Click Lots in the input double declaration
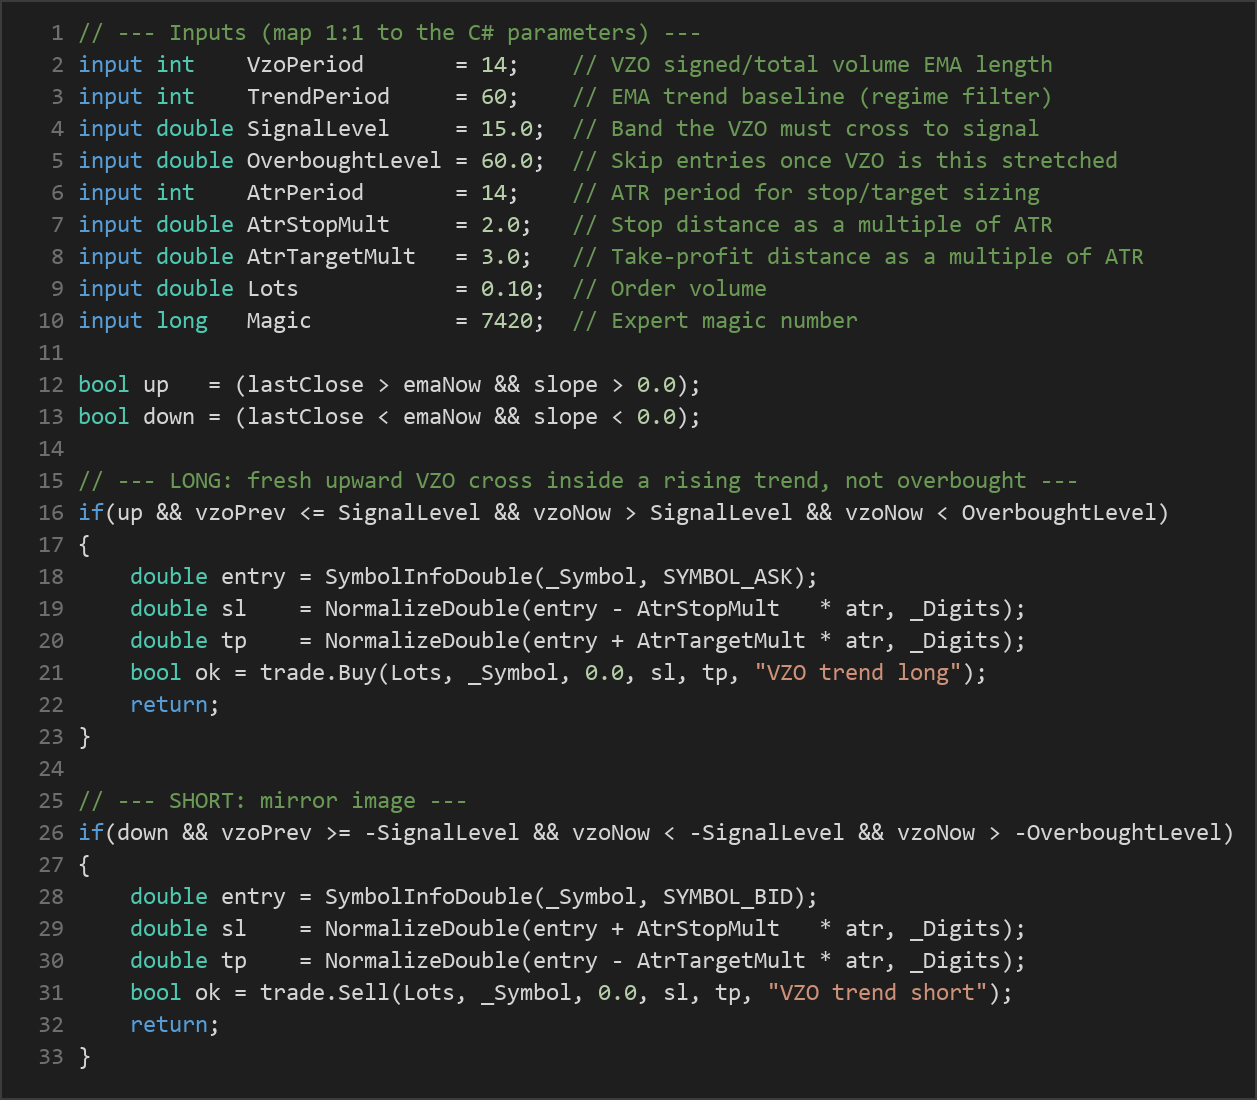The height and width of the screenshot is (1100, 1257). (x=273, y=289)
